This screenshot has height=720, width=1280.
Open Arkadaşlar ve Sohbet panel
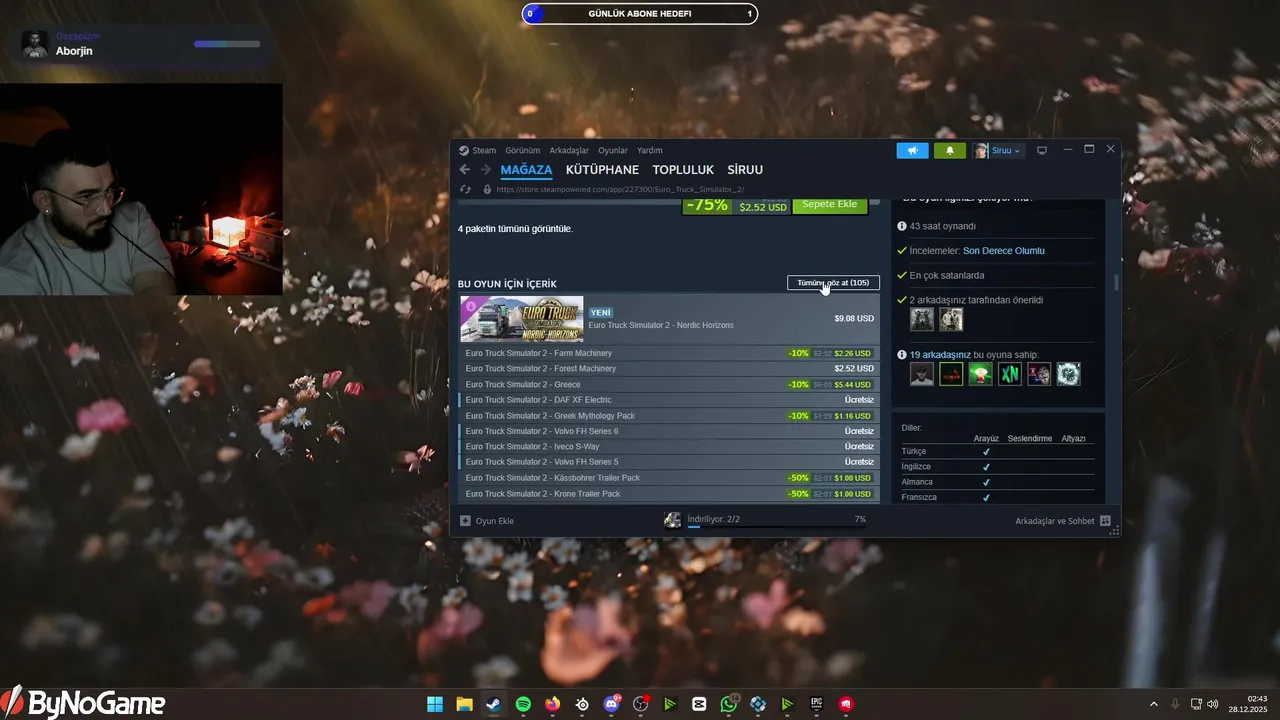[x=1062, y=521]
